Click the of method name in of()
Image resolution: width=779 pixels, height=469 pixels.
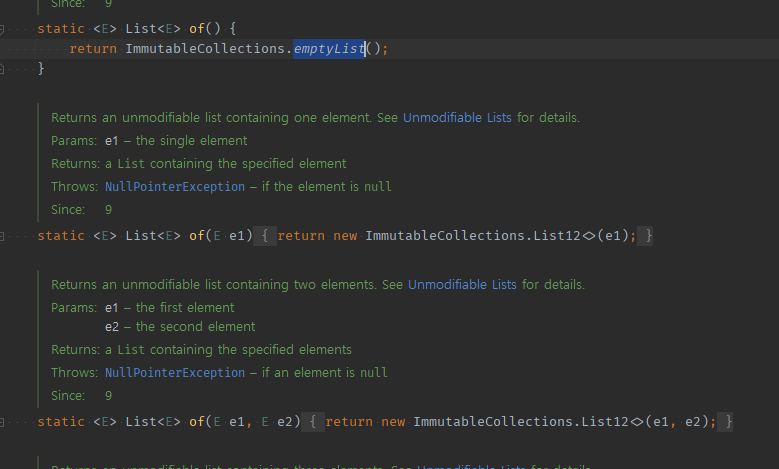click(x=197, y=28)
